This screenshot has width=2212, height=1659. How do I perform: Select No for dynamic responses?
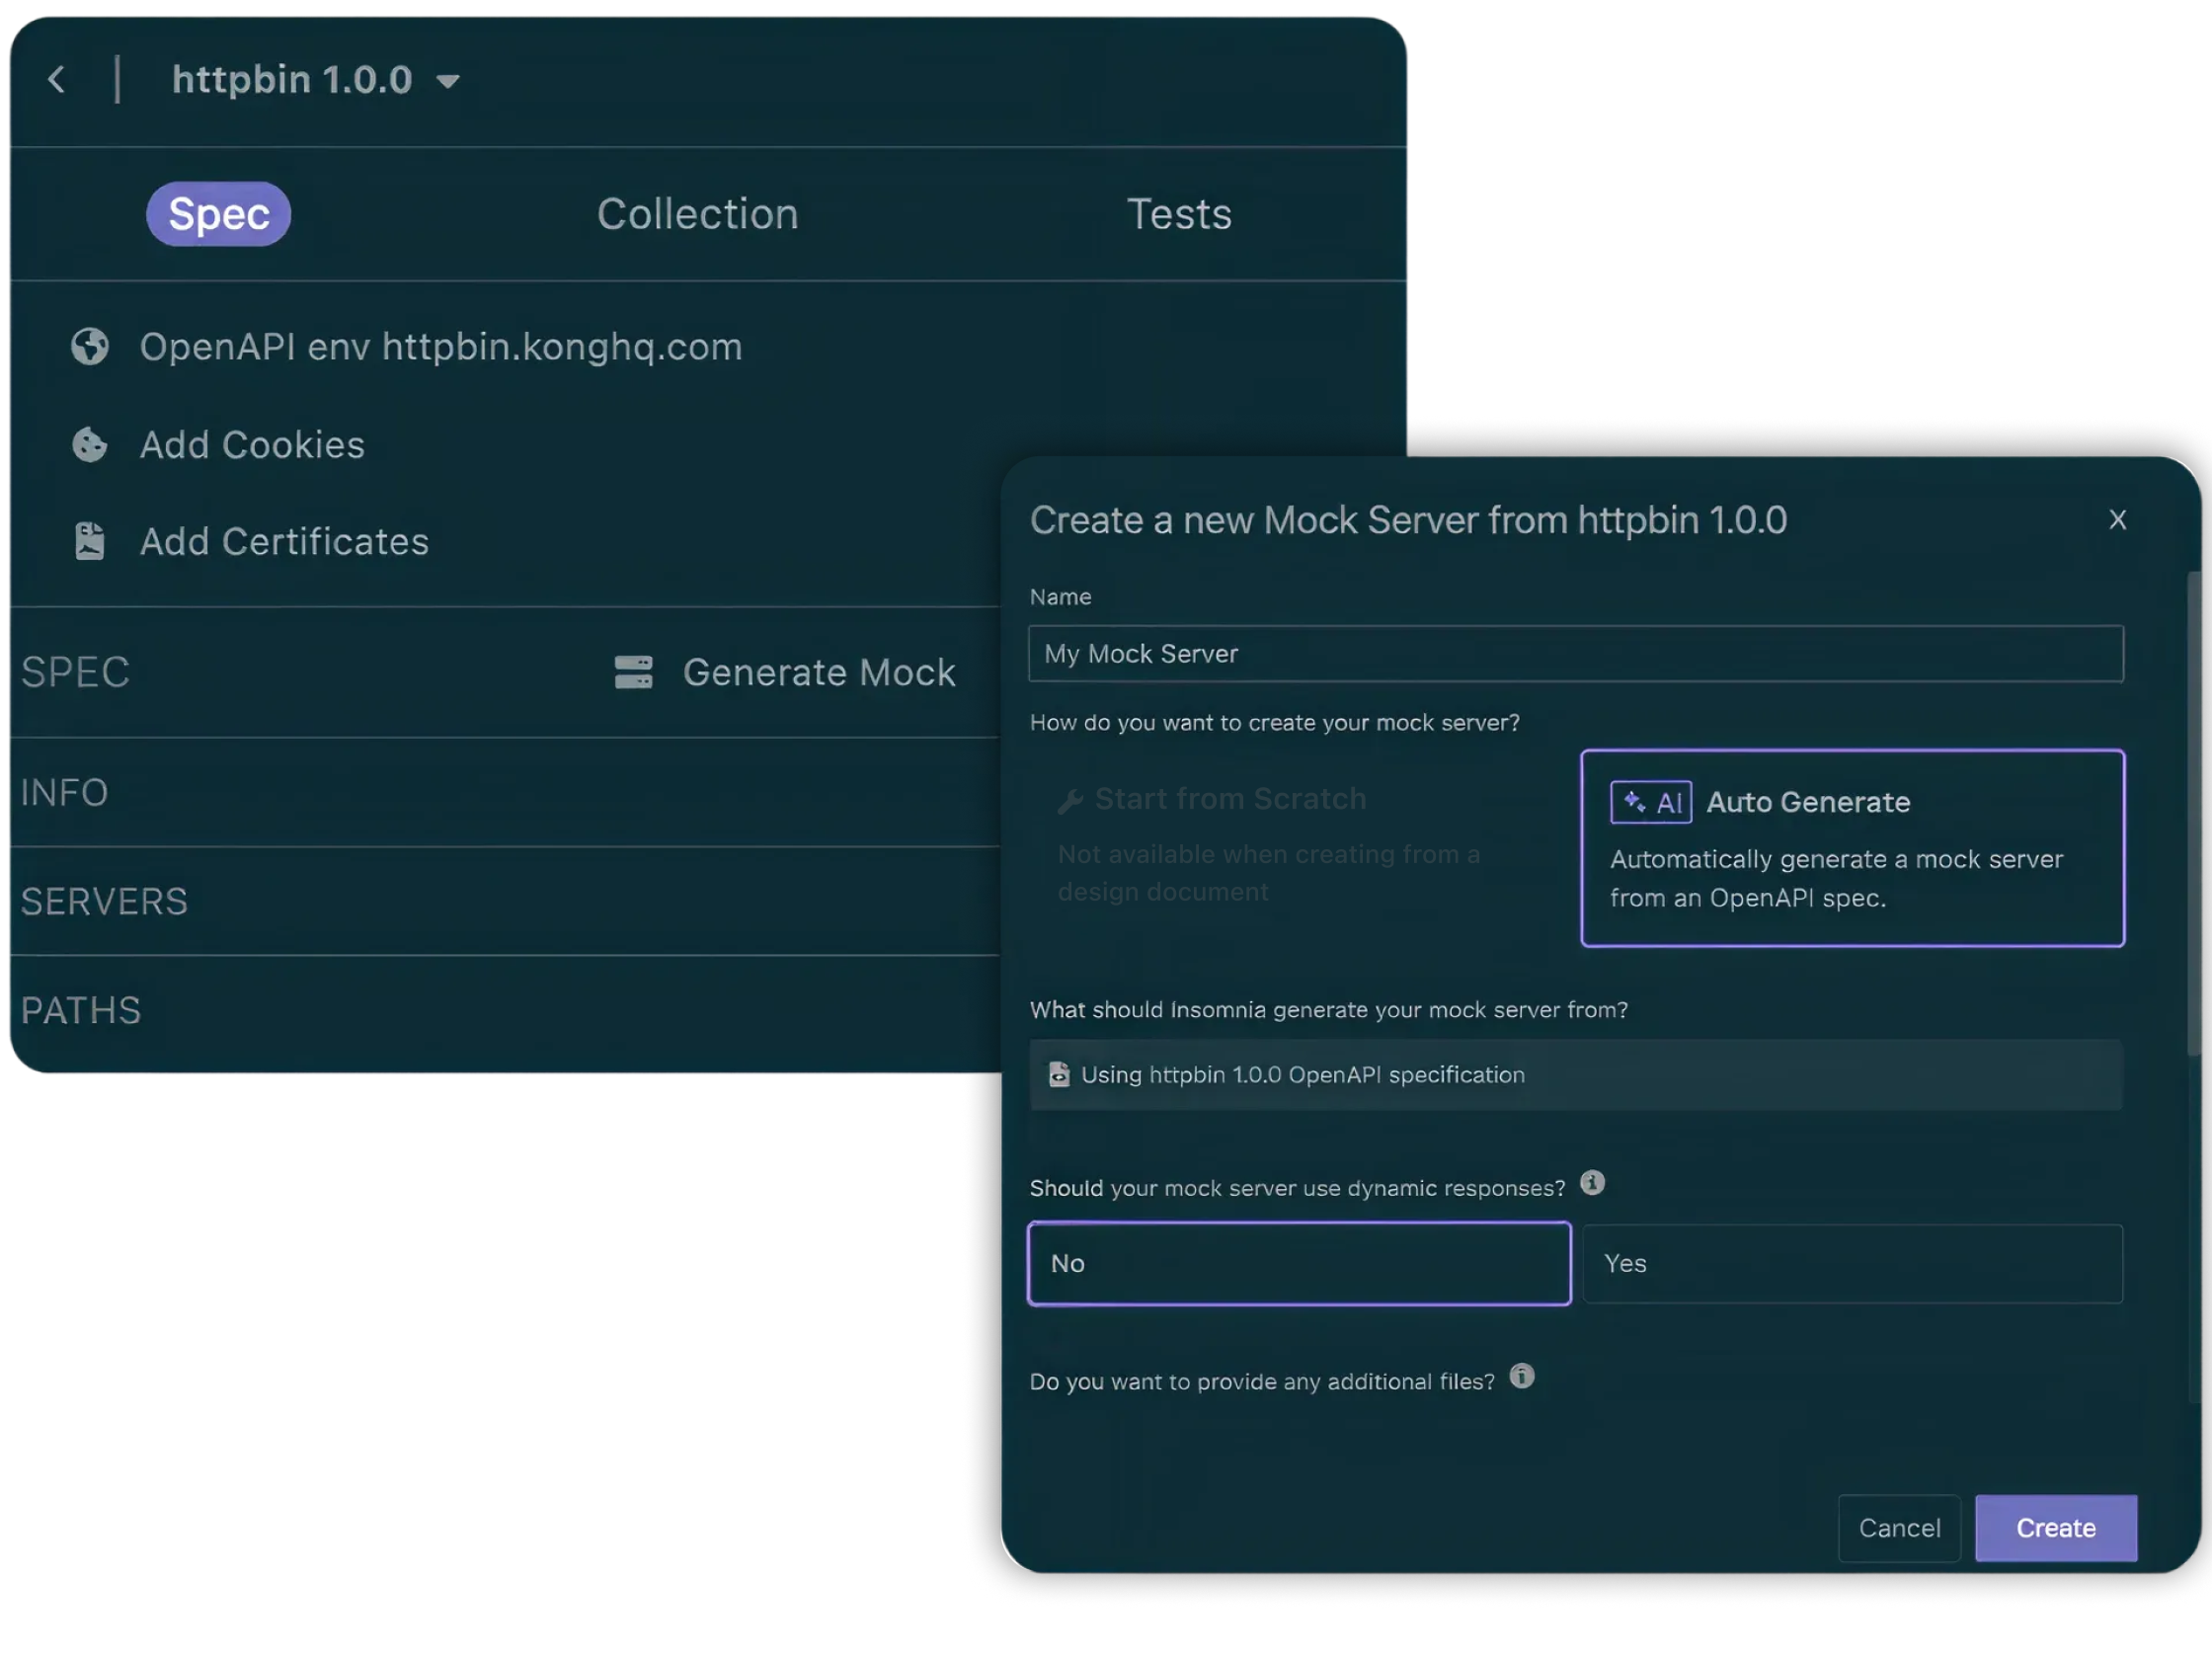(x=1298, y=1264)
